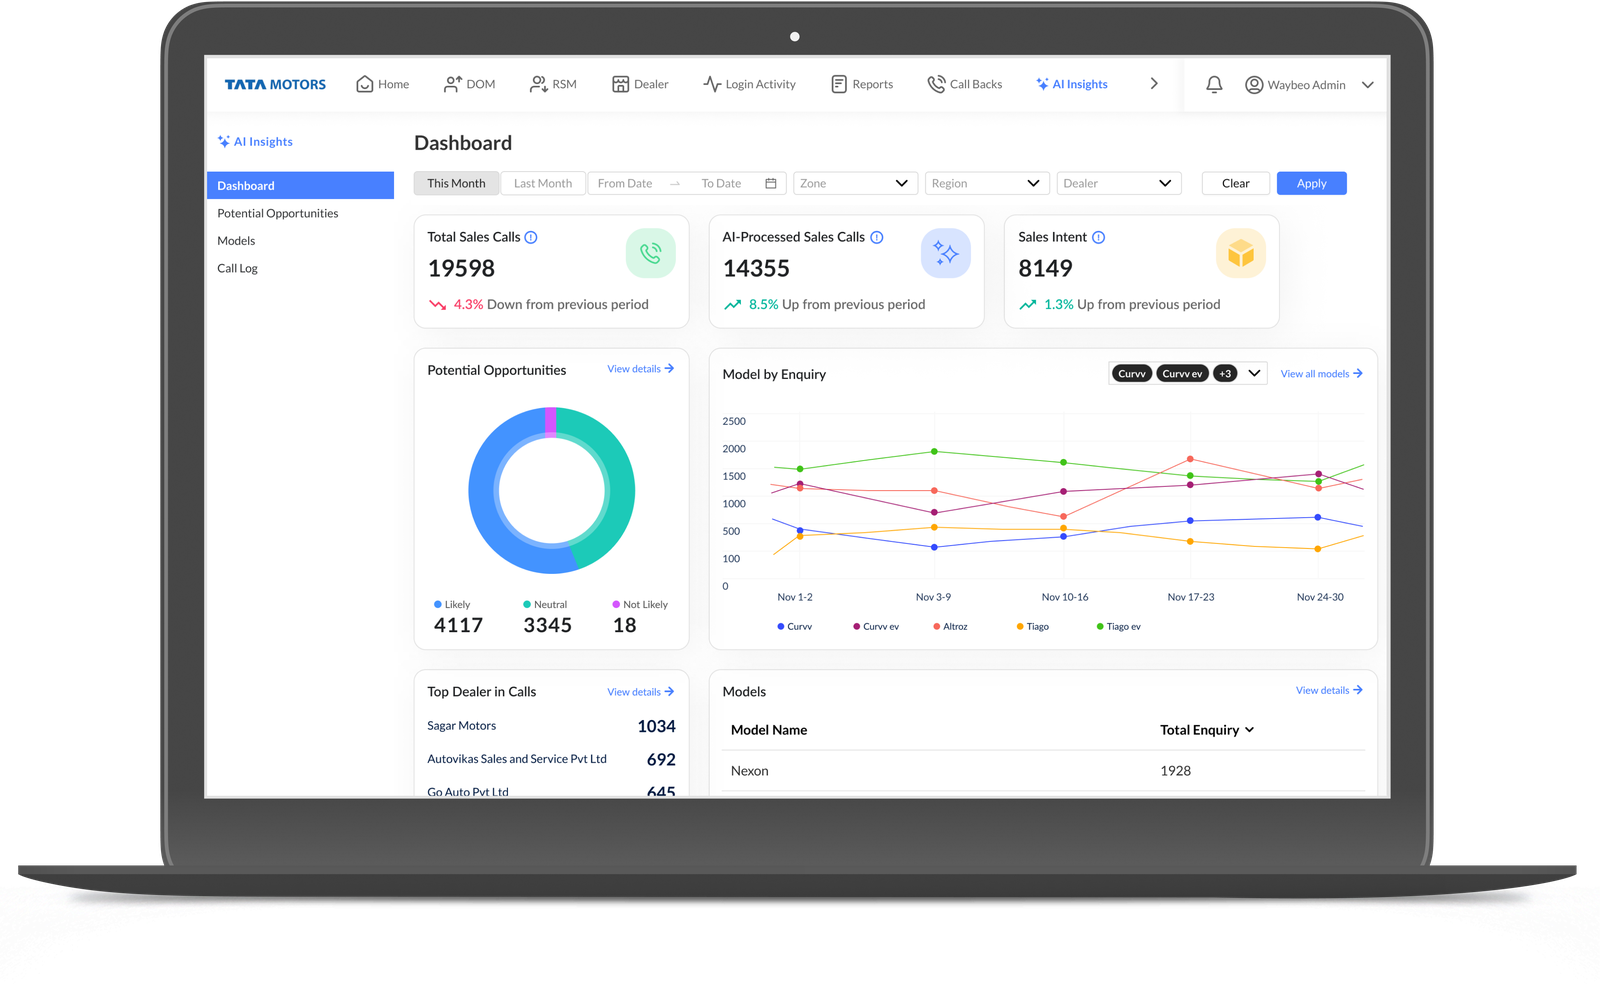Open the View all models link
Screen dimensions: 1600x984
click(1320, 374)
